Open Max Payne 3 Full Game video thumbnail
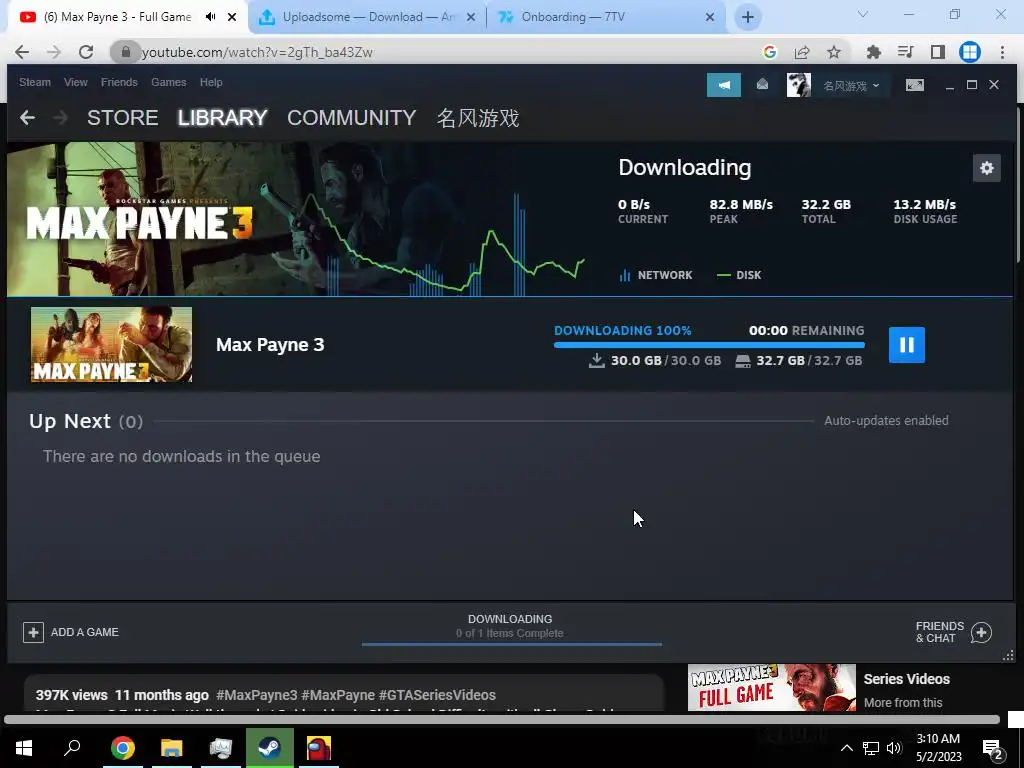The width and height of the screenshot is (1024, 768). [771, 687]
